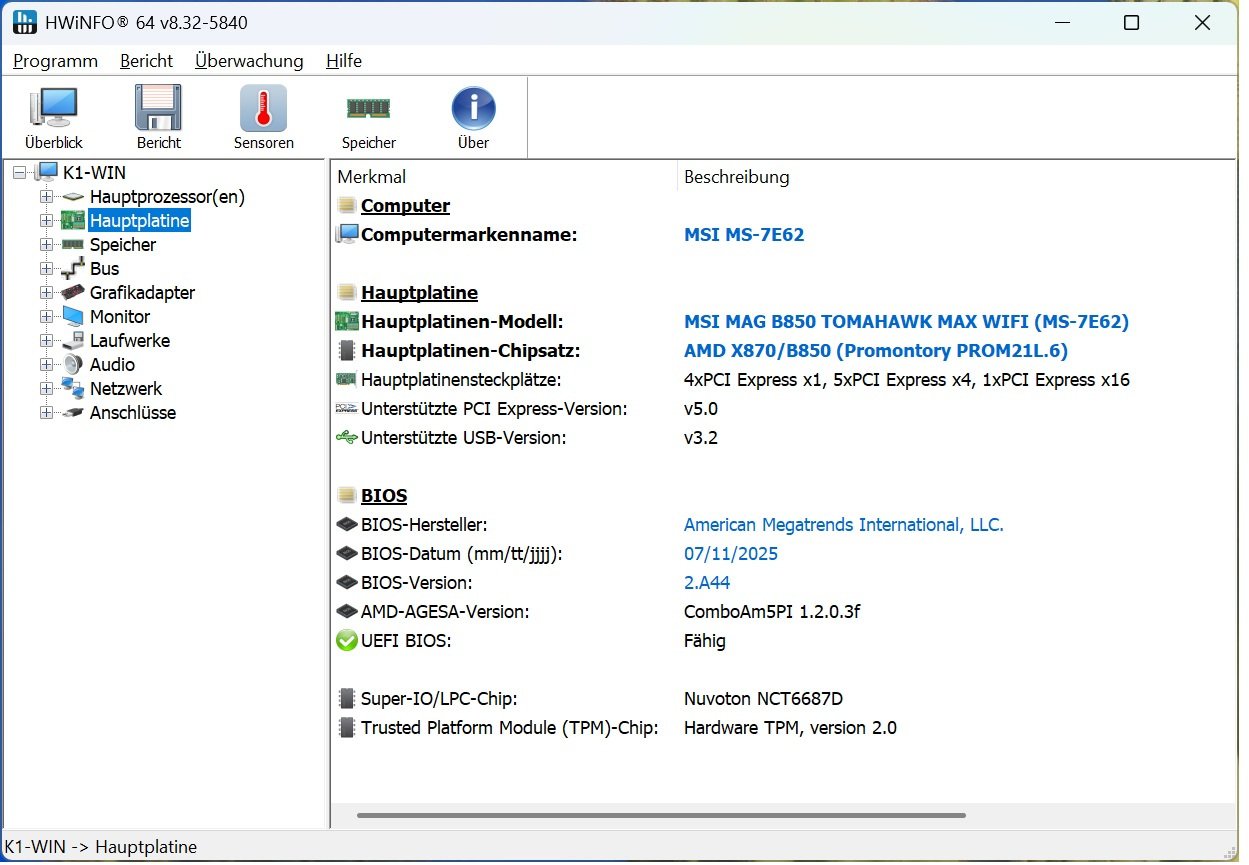Expand the Laufwerke tree node

46,341
